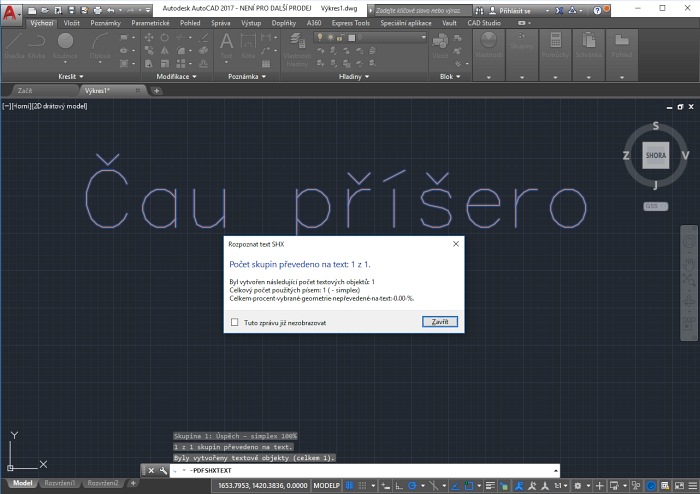This screenshot has height=494, width=700.
Task: Toggle 2D object snap in status bar
Action: 469,486
